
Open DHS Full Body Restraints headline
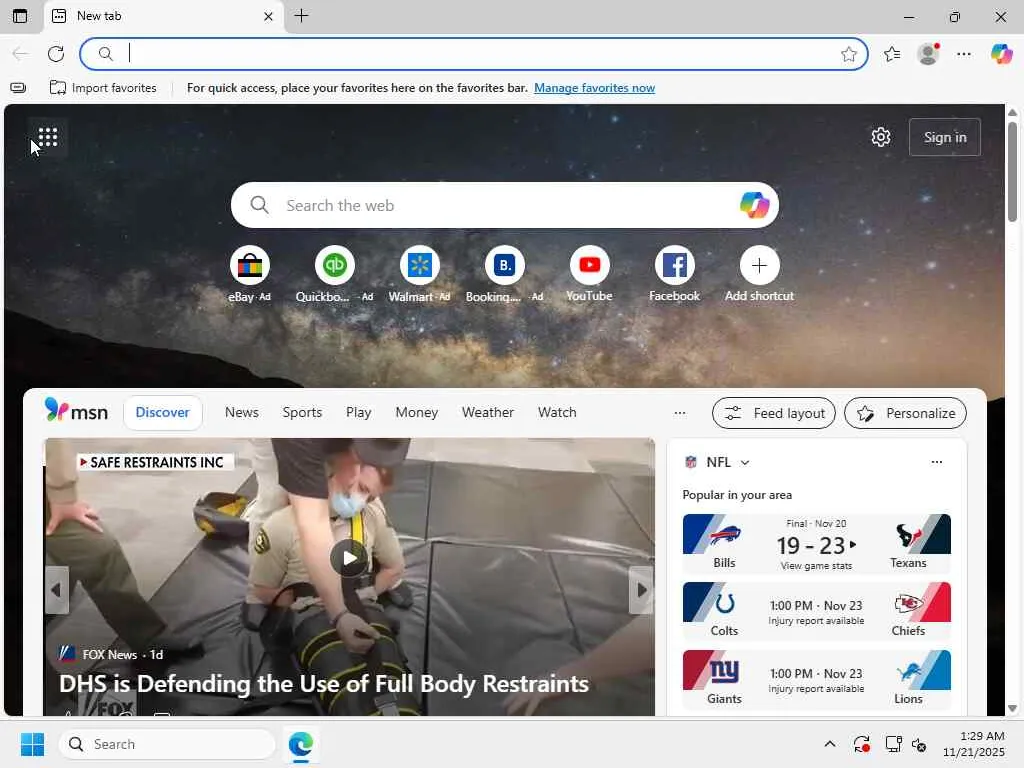(324, 684)
